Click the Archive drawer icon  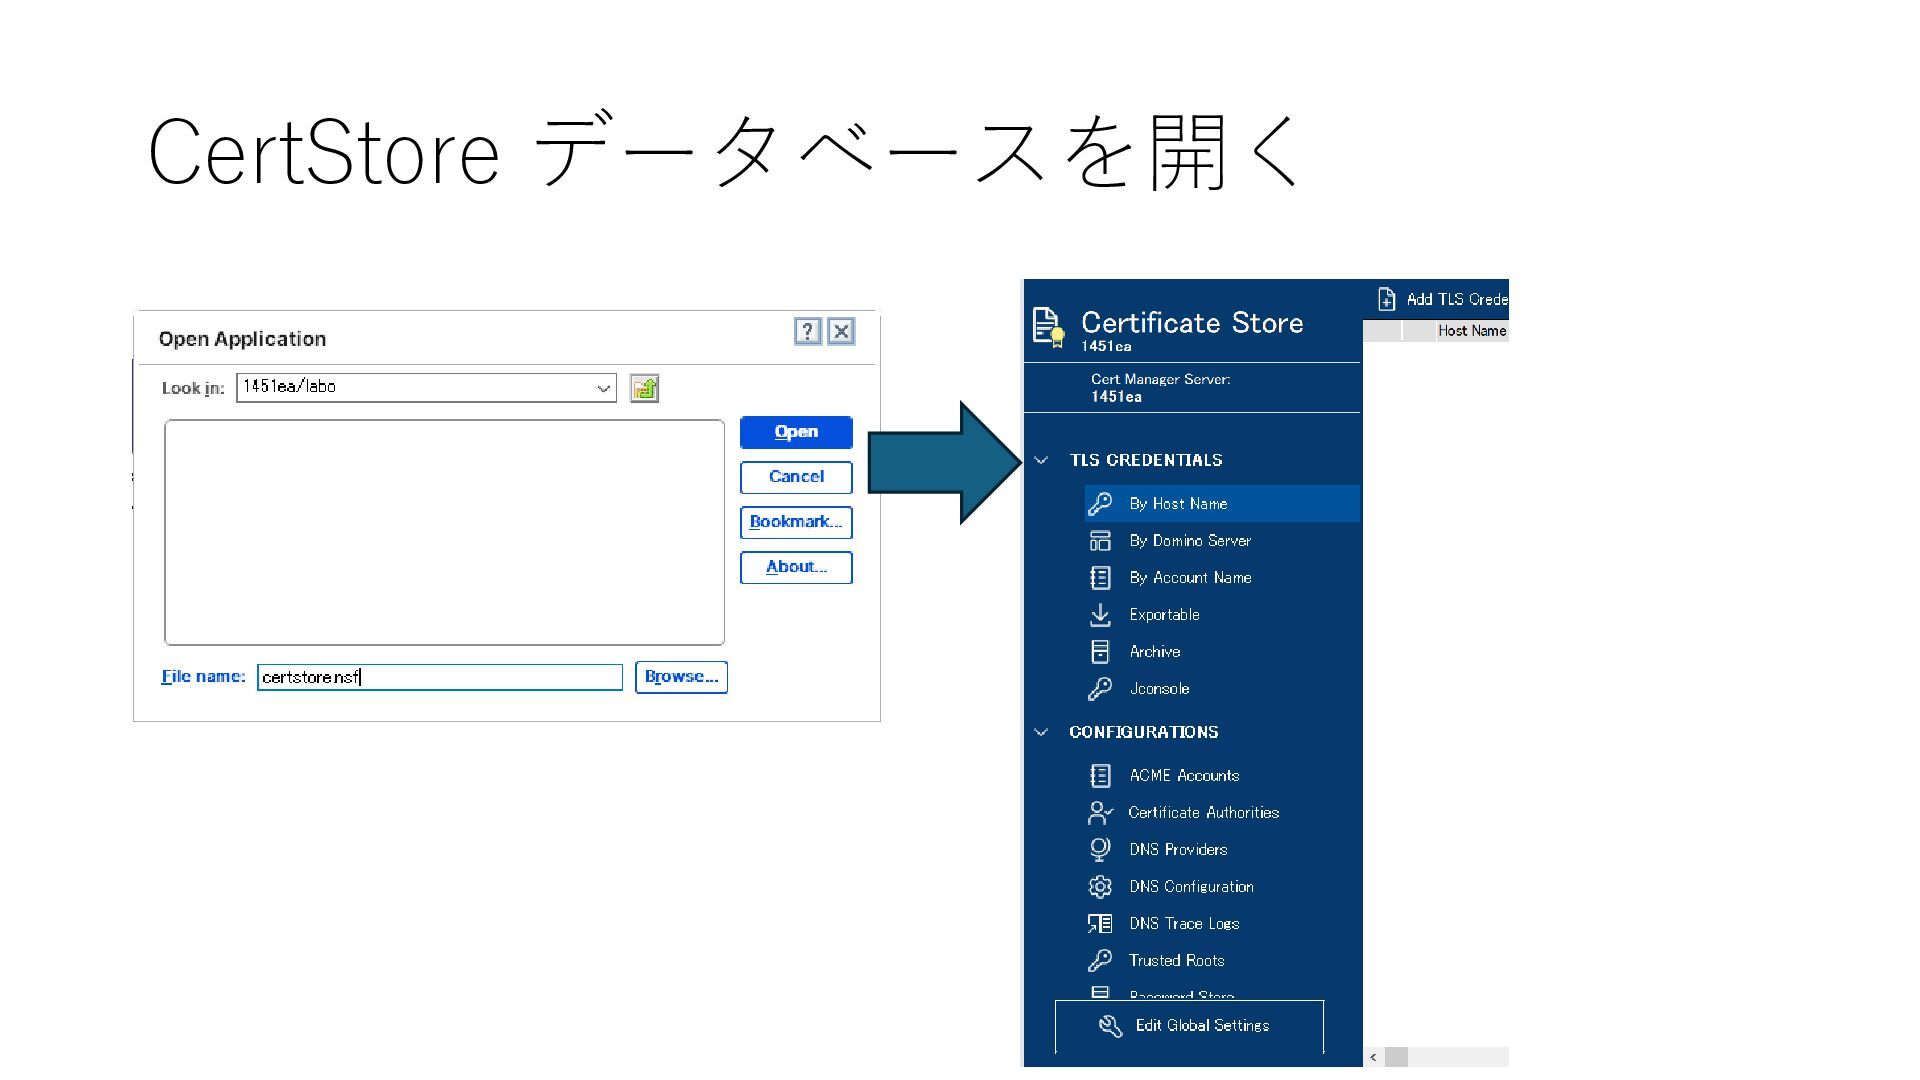click(x=1100, y=652)
